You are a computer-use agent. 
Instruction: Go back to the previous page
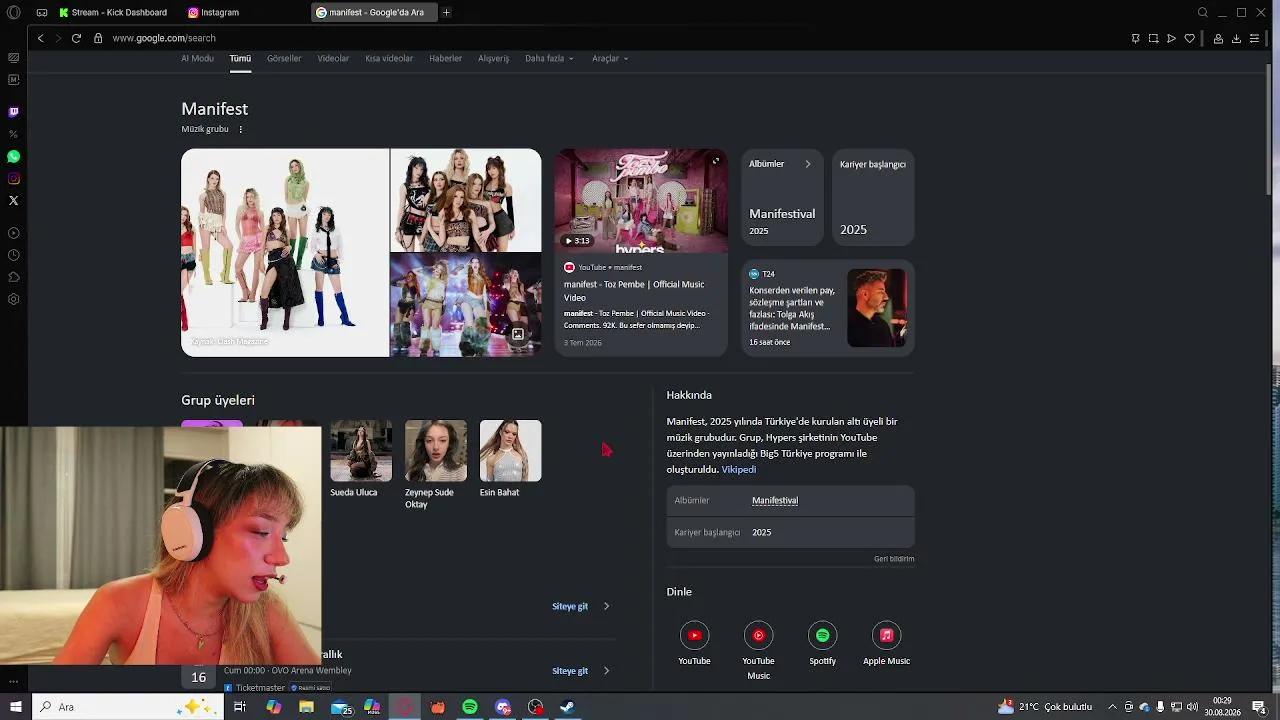point(40,38)
